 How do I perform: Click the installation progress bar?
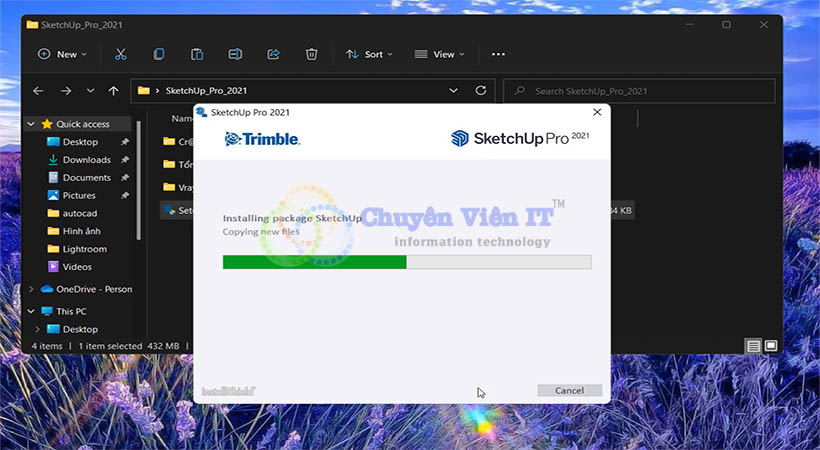[407, 262]
